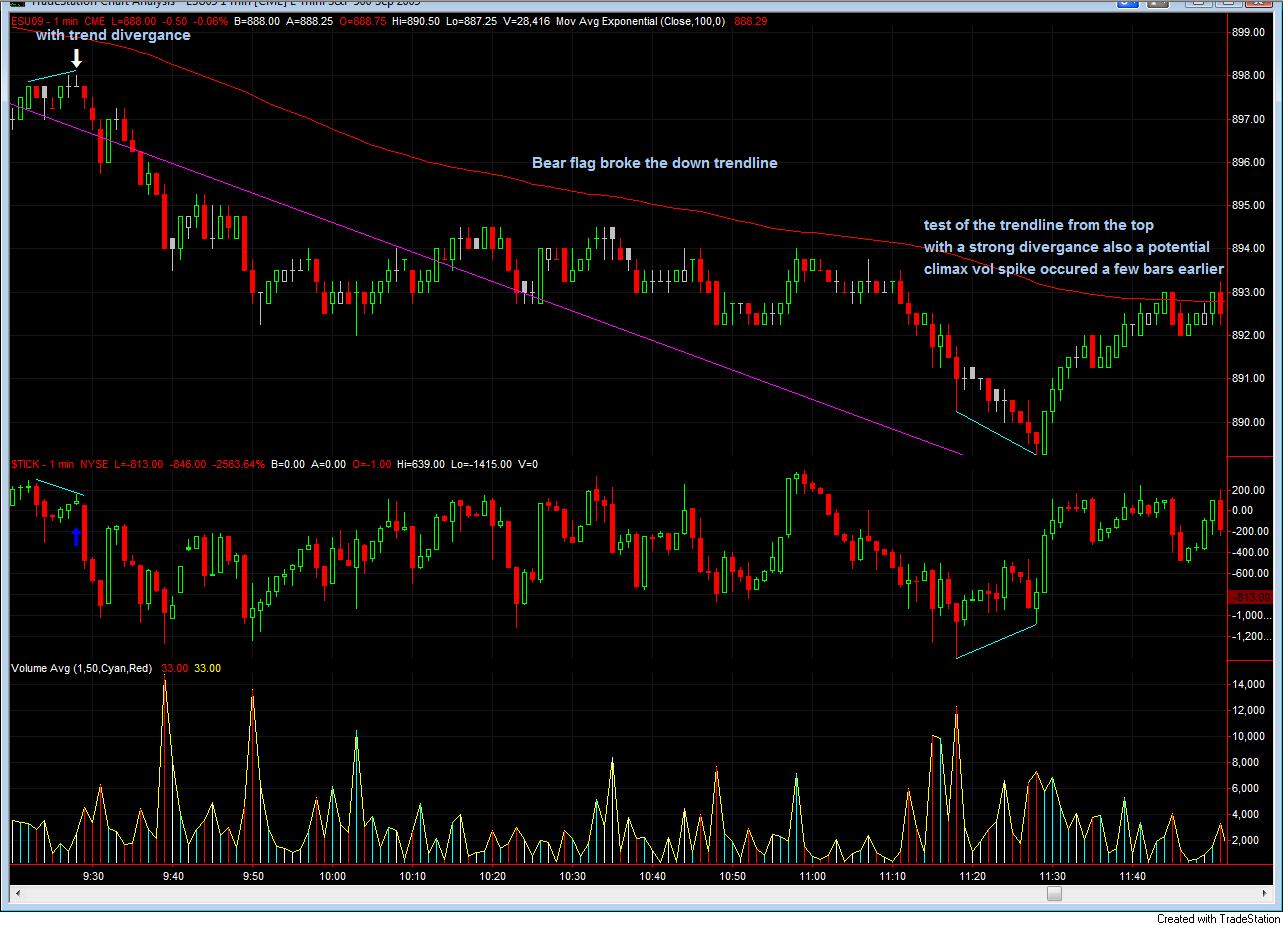Click the 200.00 $TICK axis label
The width and height of the screenshot is (1283, 925).
pos(1249,490)
